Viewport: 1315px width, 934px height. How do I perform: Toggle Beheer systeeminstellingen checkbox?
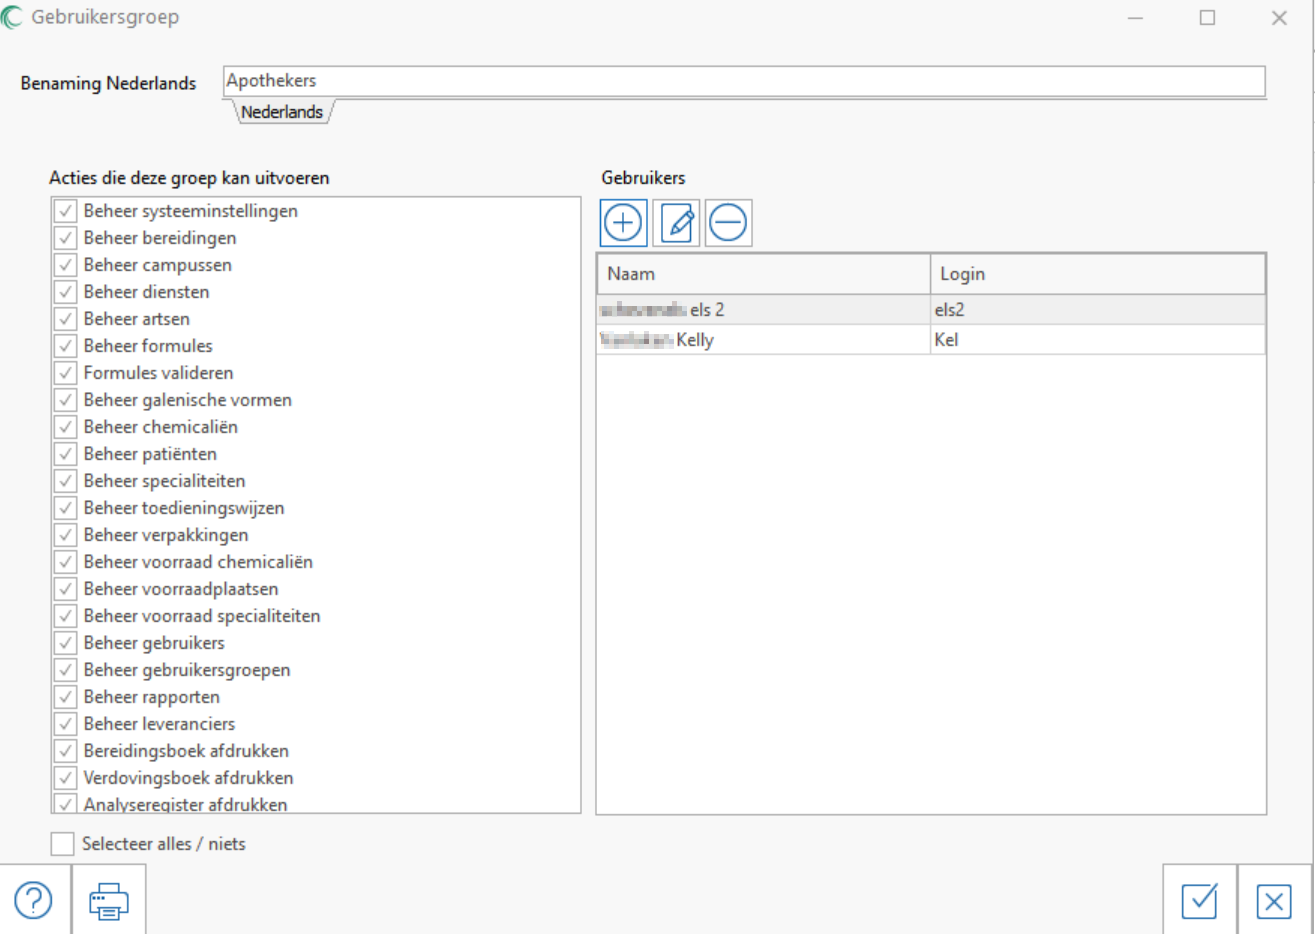pyautogui.click(x=66, y=211)
